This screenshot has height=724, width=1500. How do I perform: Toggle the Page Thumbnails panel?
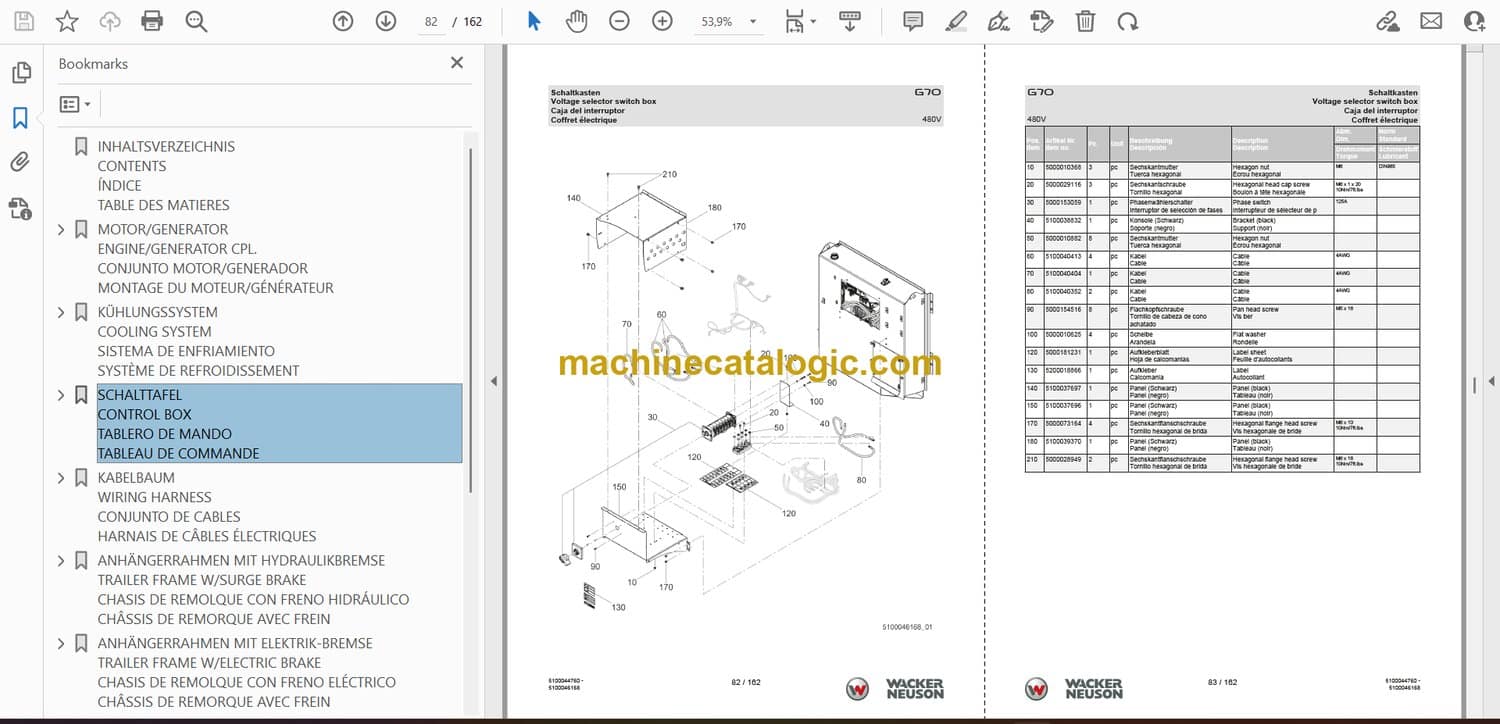pos(20,73)
